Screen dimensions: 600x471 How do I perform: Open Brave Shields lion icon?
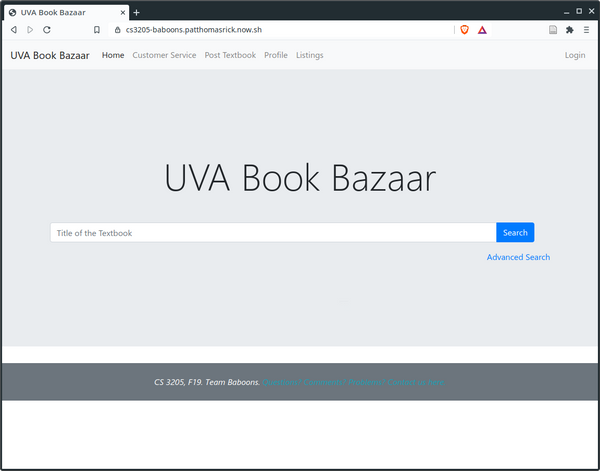(x=465, y=30)
